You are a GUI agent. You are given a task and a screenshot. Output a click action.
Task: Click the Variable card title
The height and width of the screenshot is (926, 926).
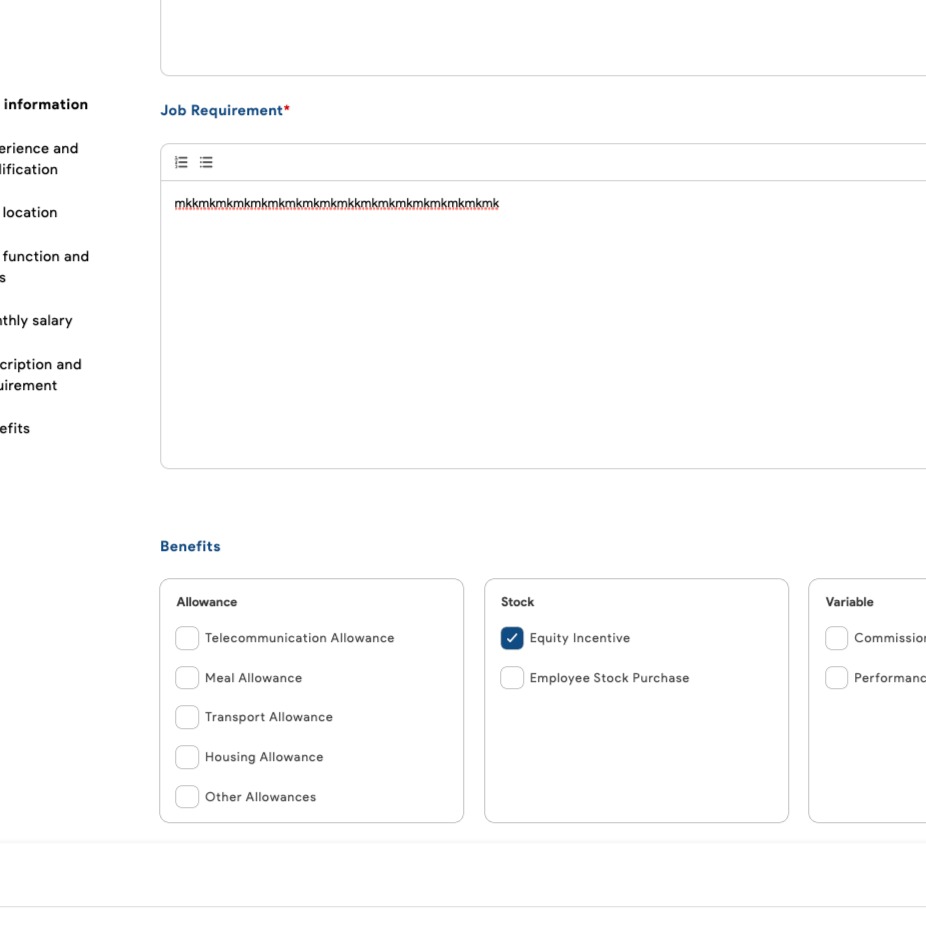[x=849, y=602]
